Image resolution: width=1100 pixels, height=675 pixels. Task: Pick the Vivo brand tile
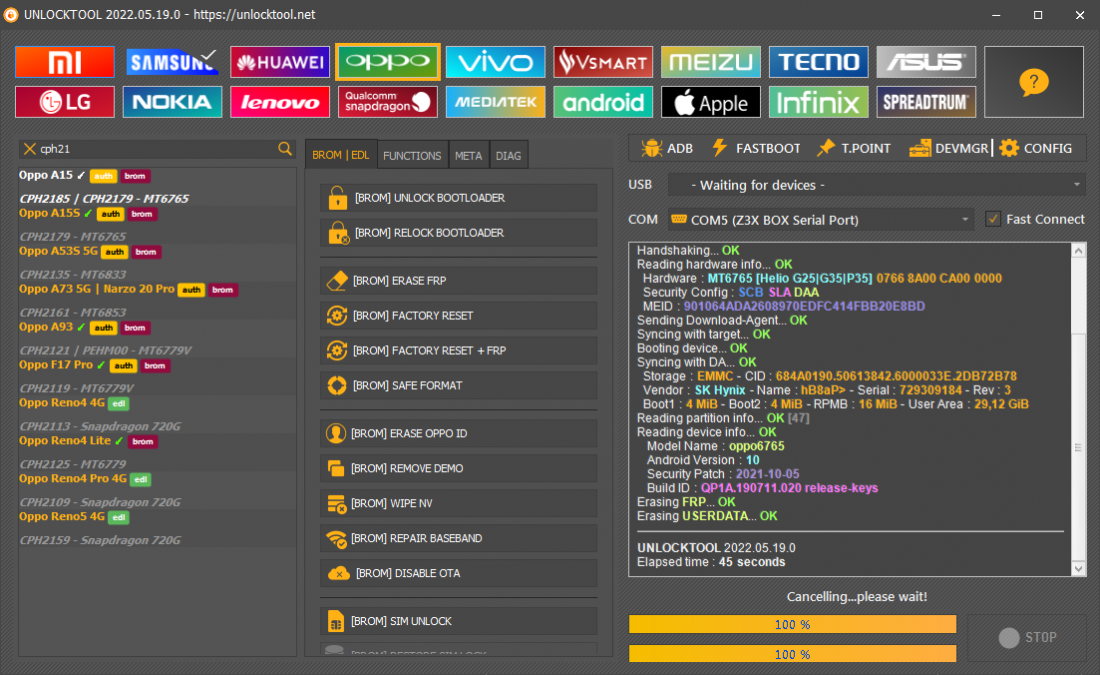click(x=495, y=62)
